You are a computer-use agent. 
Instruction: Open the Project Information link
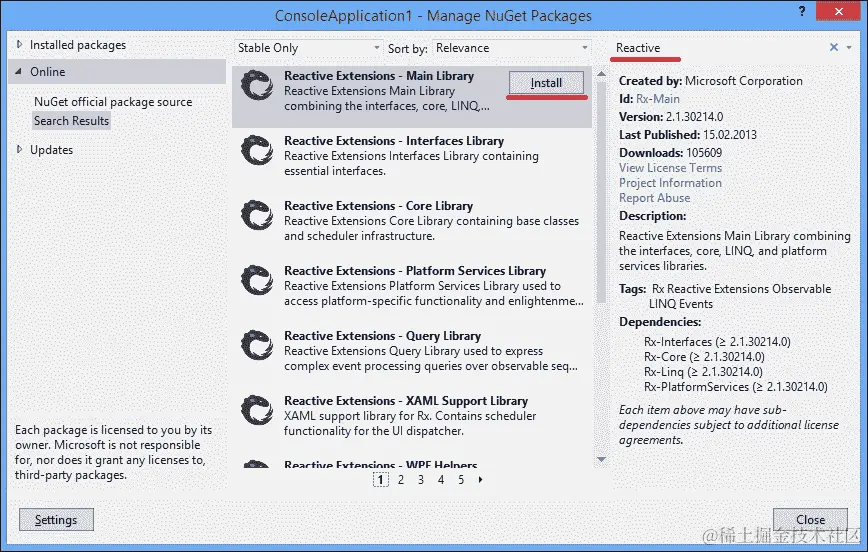click(670, 183)
